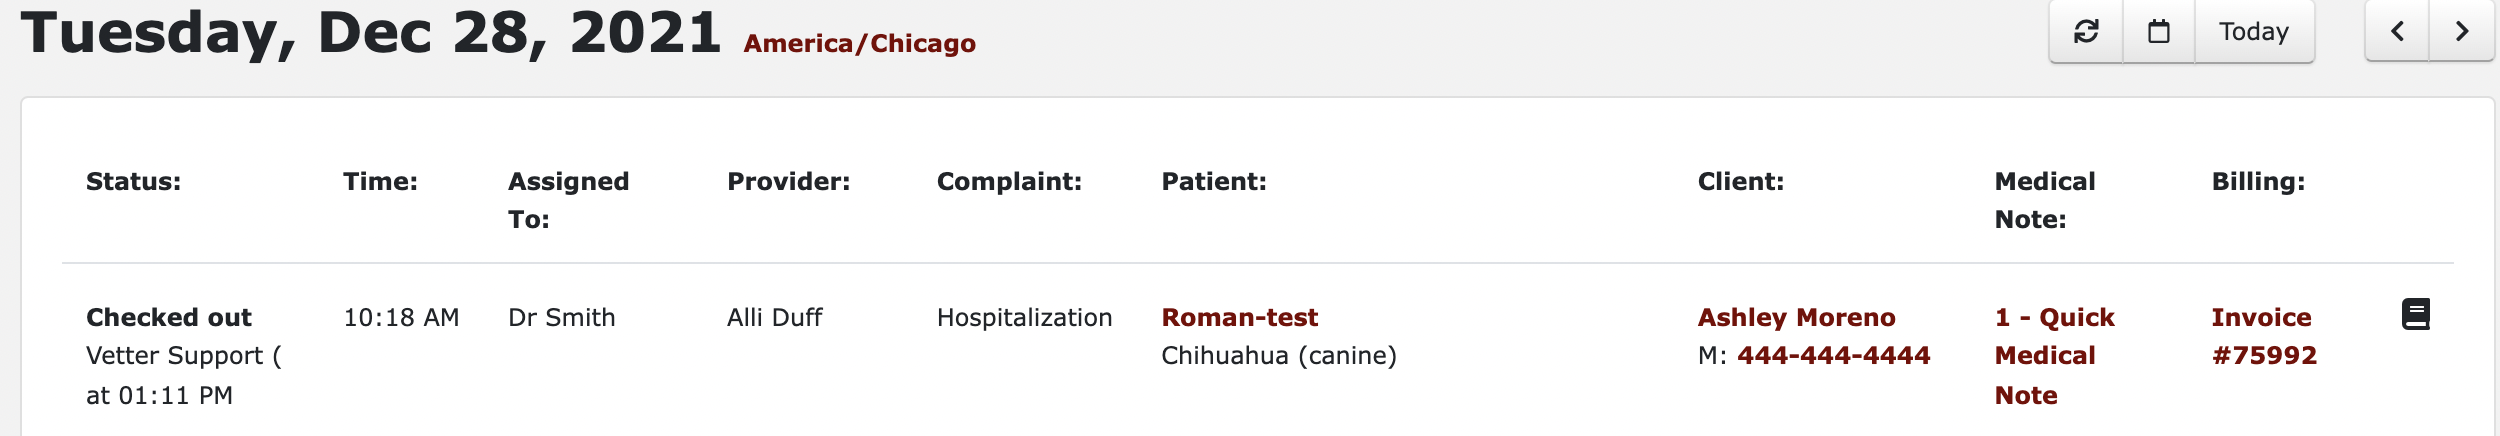Image resolution: width=2500 pixels, height=436 pixels.
Task: Jump to Today's schedule
Action: 2254,32
